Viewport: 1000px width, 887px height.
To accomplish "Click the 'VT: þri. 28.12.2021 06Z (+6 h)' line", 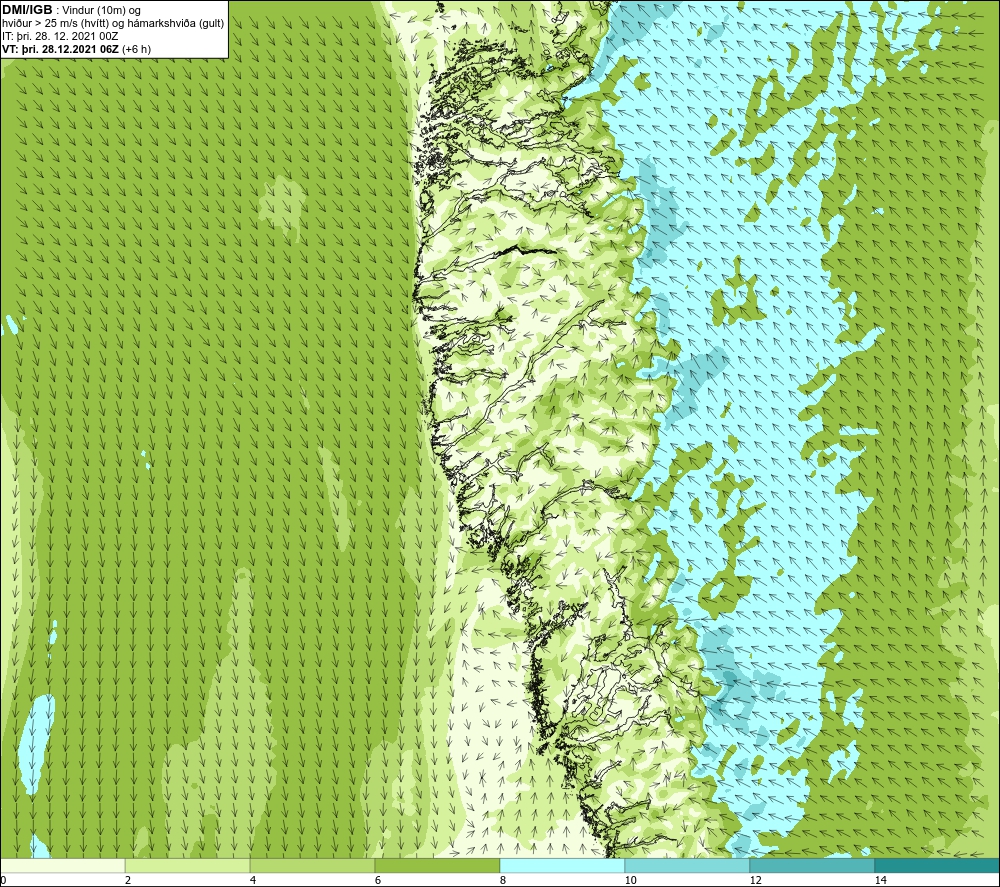I will 77,49.
